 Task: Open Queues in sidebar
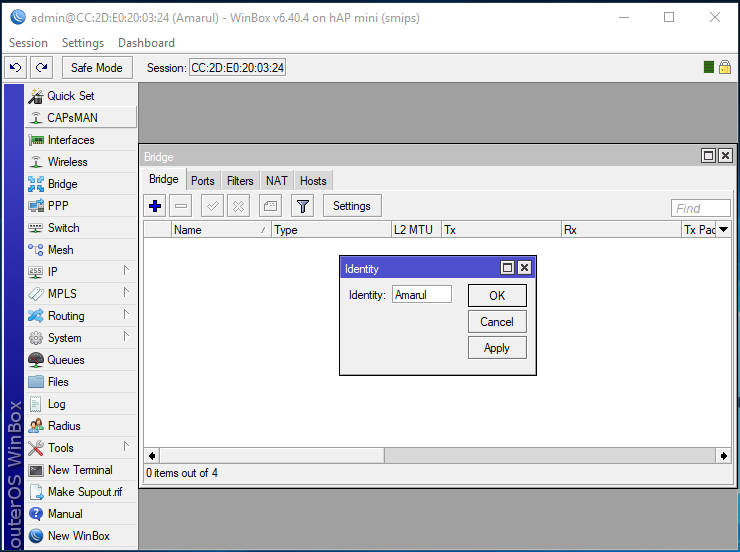81,360
